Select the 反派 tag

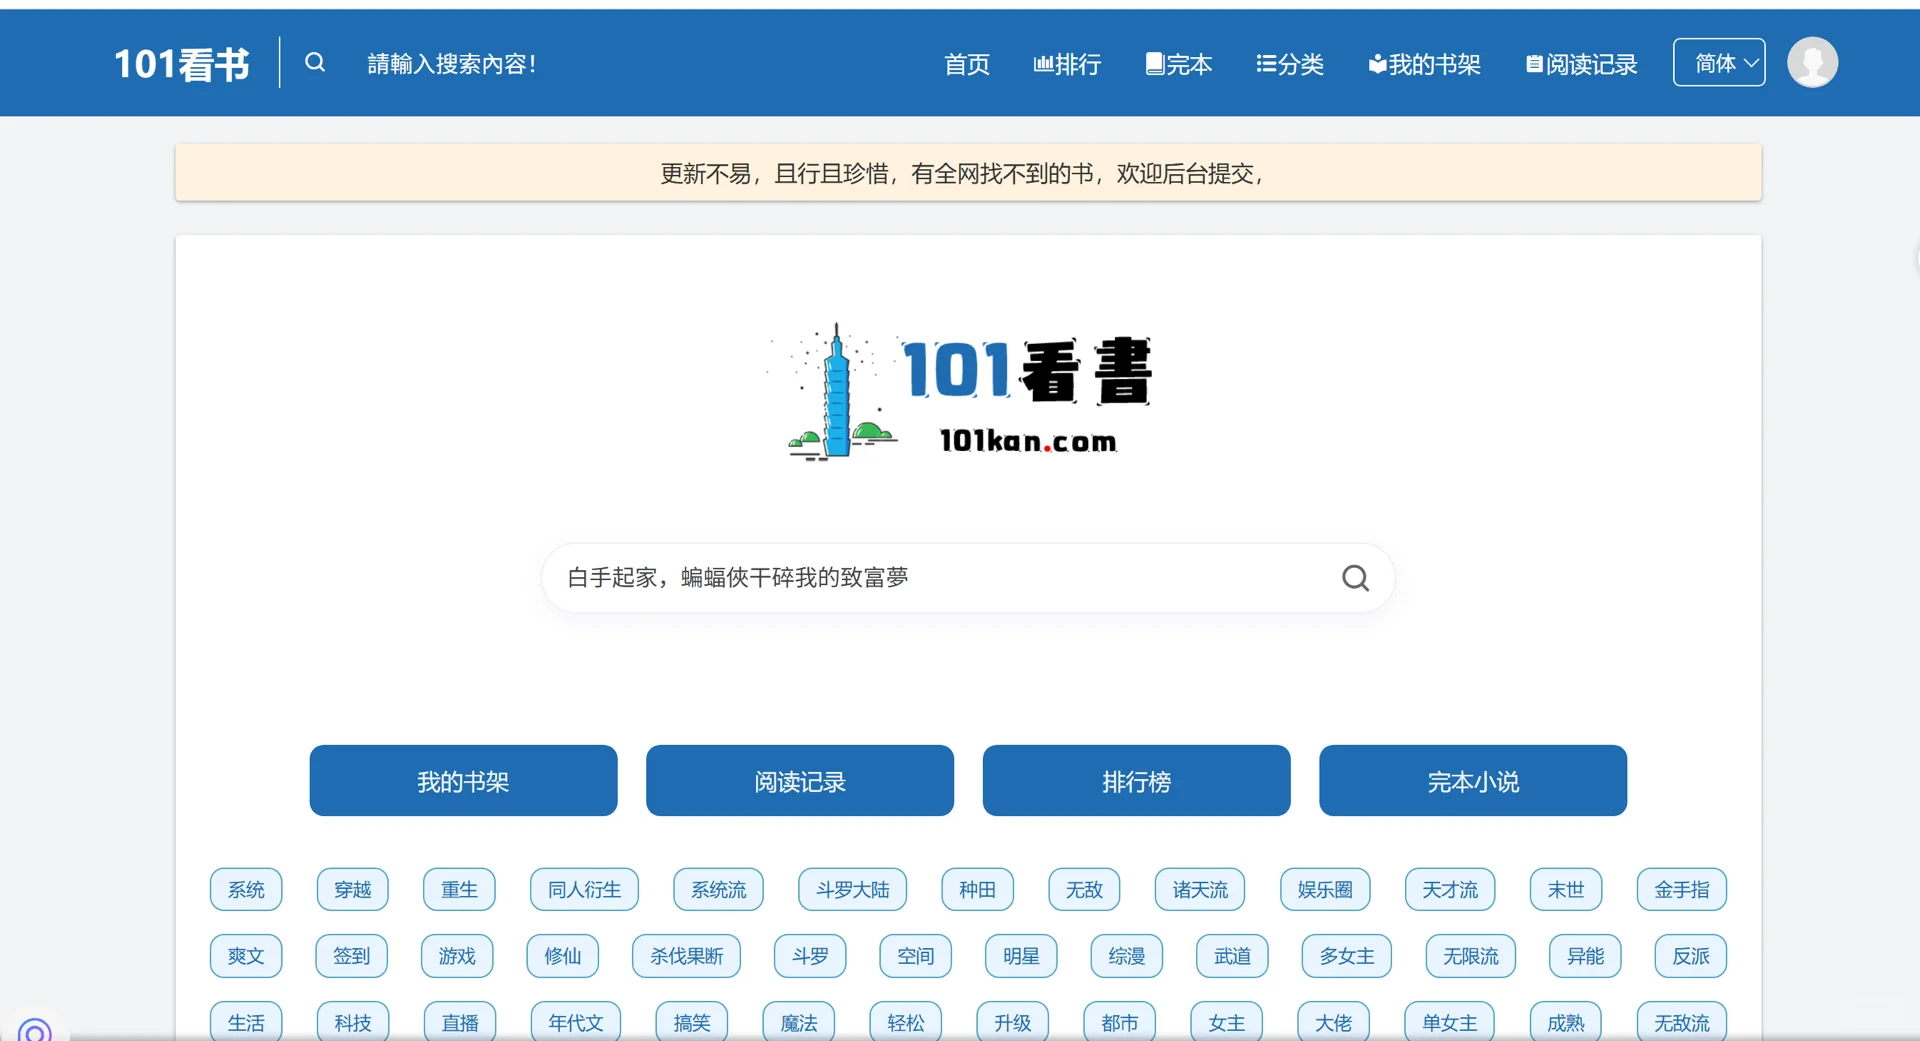[x=1691, y=956]
